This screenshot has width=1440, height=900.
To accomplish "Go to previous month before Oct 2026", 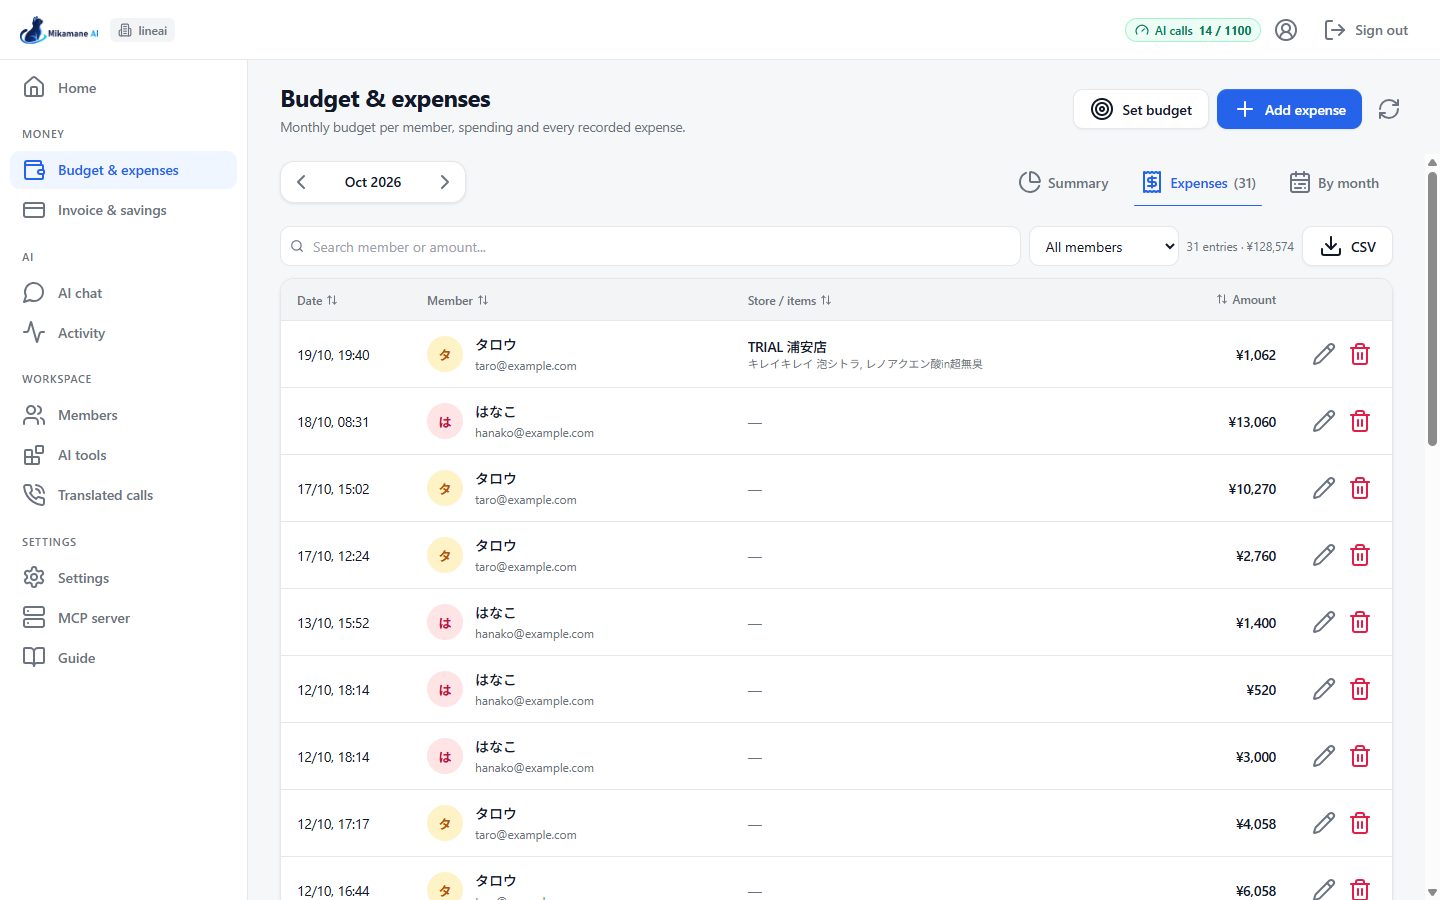I will [301, 182].
